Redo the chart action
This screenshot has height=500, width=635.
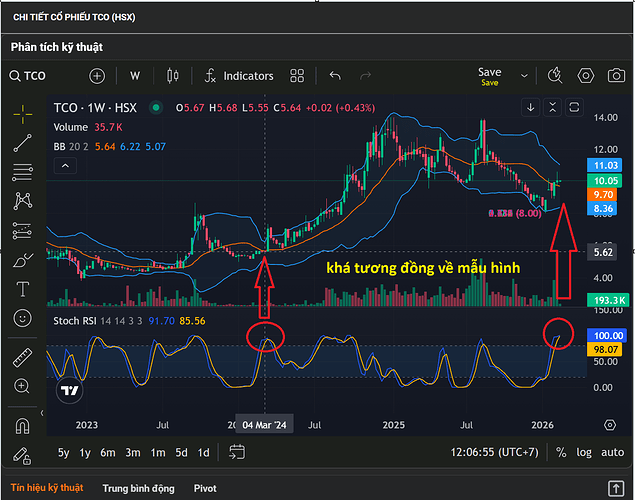366,76
